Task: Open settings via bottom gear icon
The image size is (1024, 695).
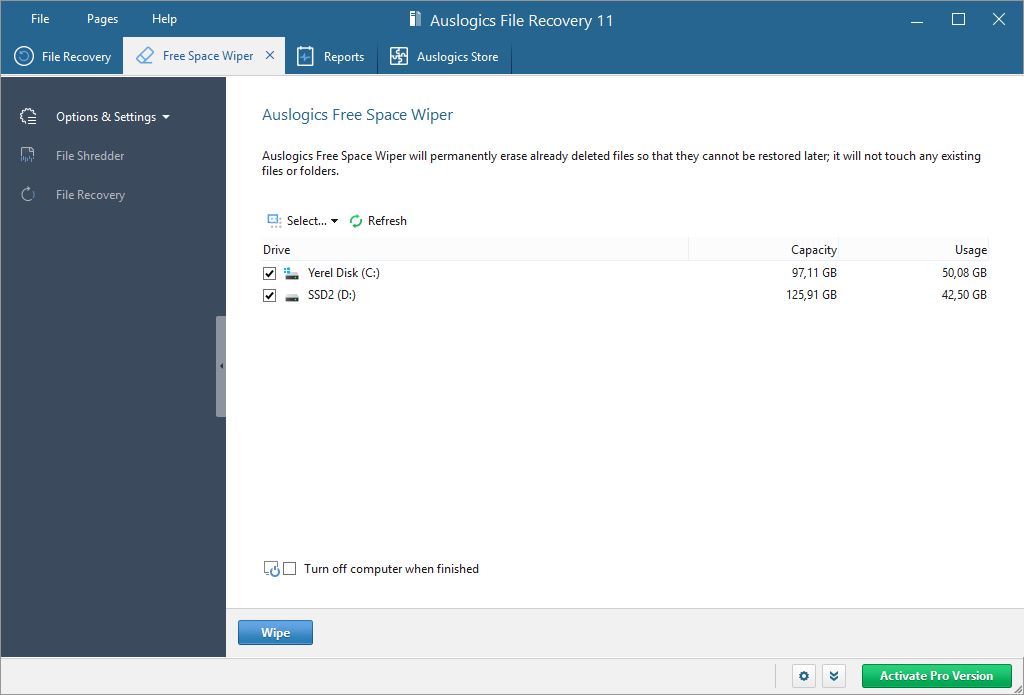Action: click(x=804, y=676)
